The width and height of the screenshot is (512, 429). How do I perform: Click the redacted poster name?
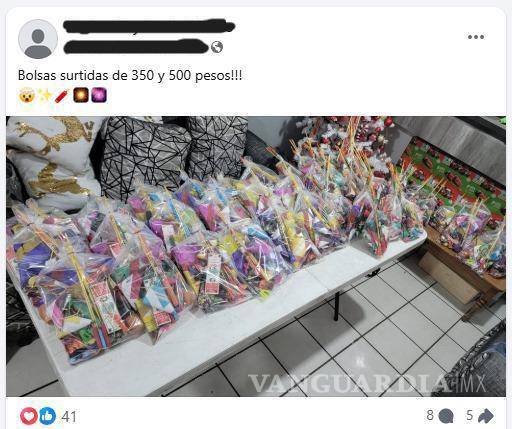coord(149,27)
